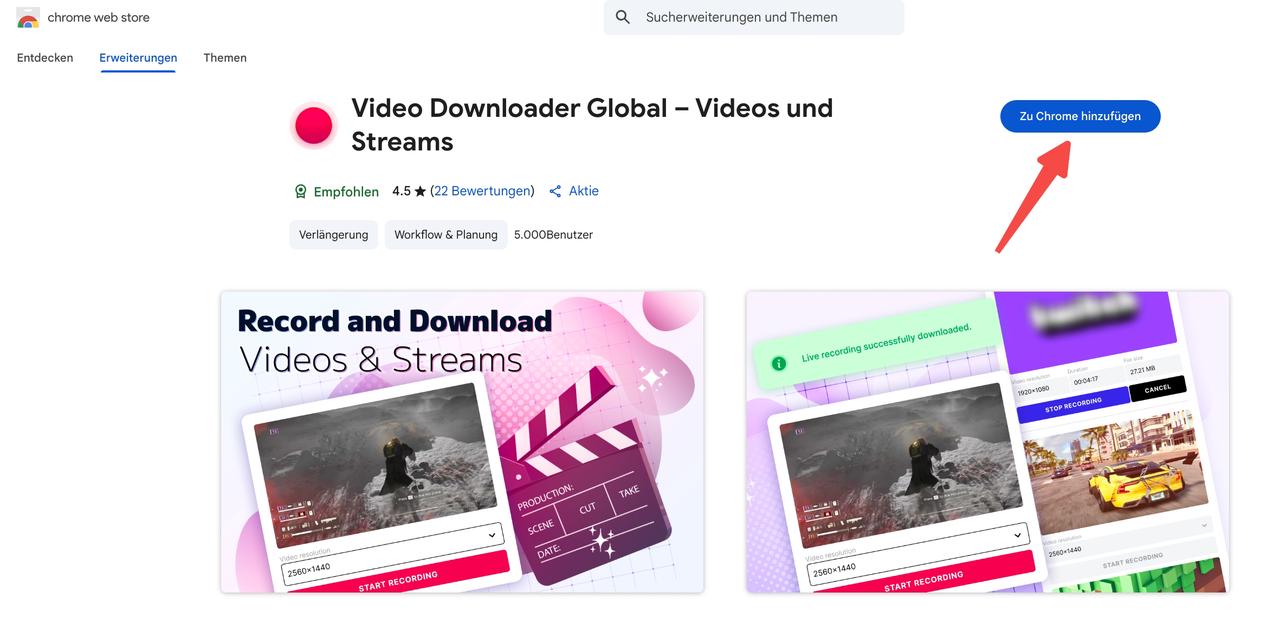Click the share icon next to Aktie

point(556,191)
